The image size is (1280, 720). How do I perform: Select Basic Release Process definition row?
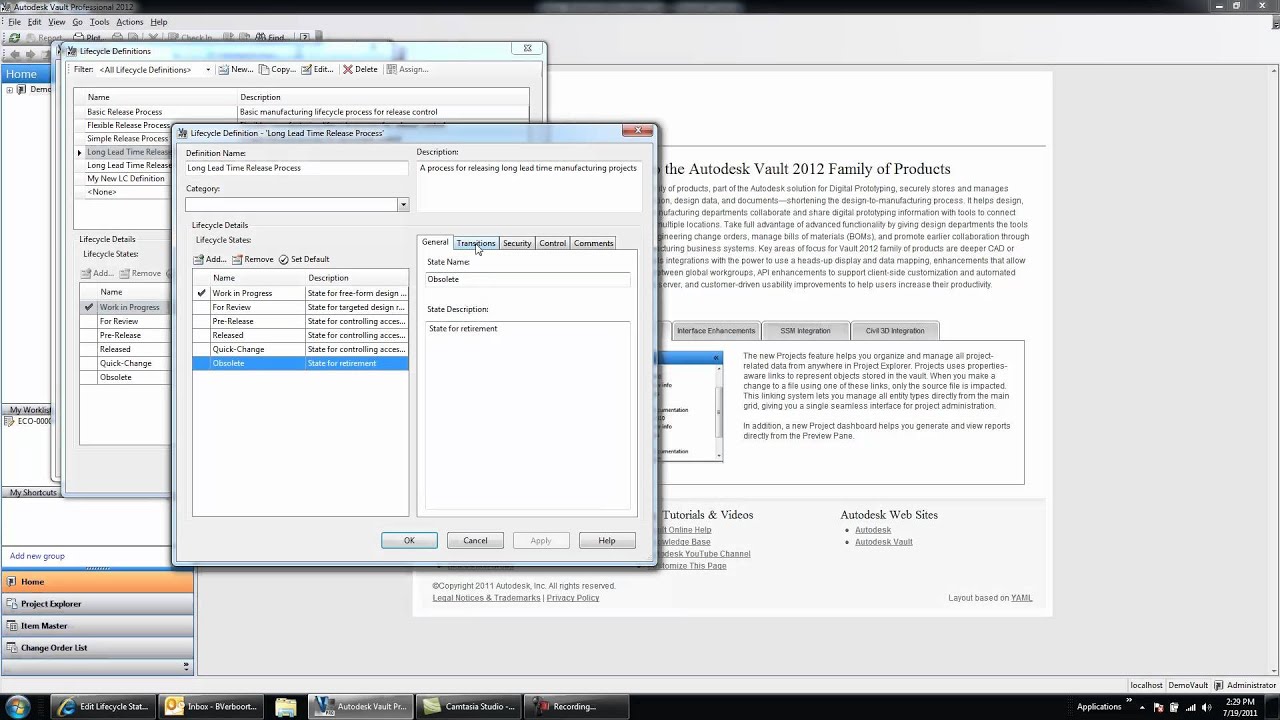[x=301, y=112]
